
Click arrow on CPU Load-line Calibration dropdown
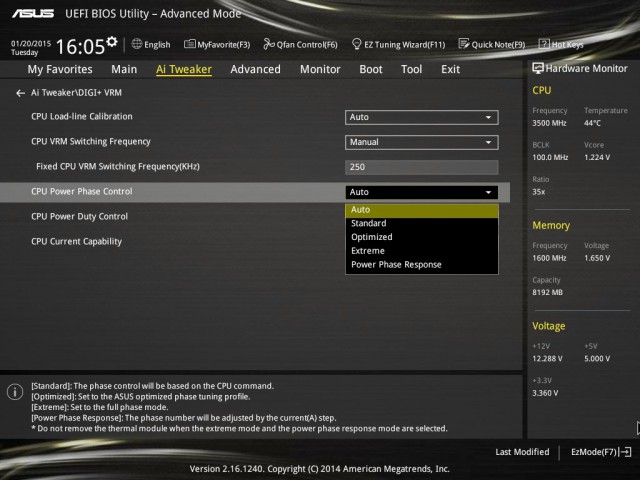[x=488, y=118]
